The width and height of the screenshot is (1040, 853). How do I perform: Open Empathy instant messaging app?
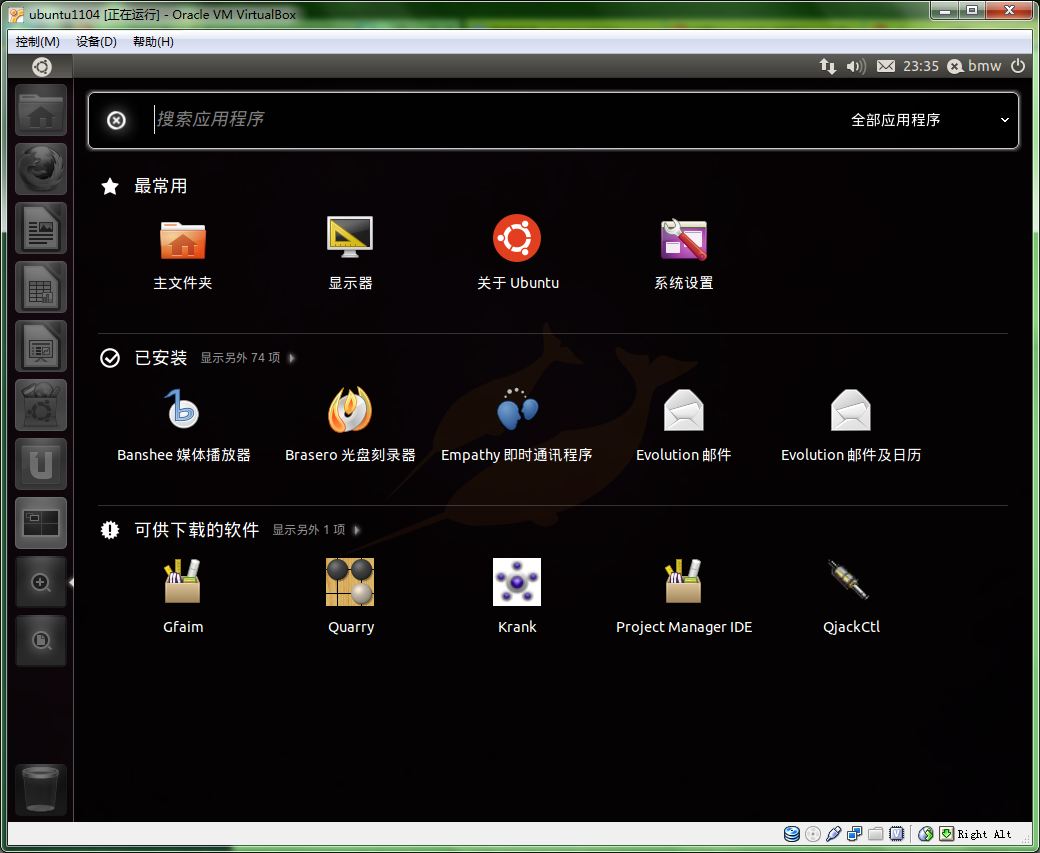[x=517, y=411]
